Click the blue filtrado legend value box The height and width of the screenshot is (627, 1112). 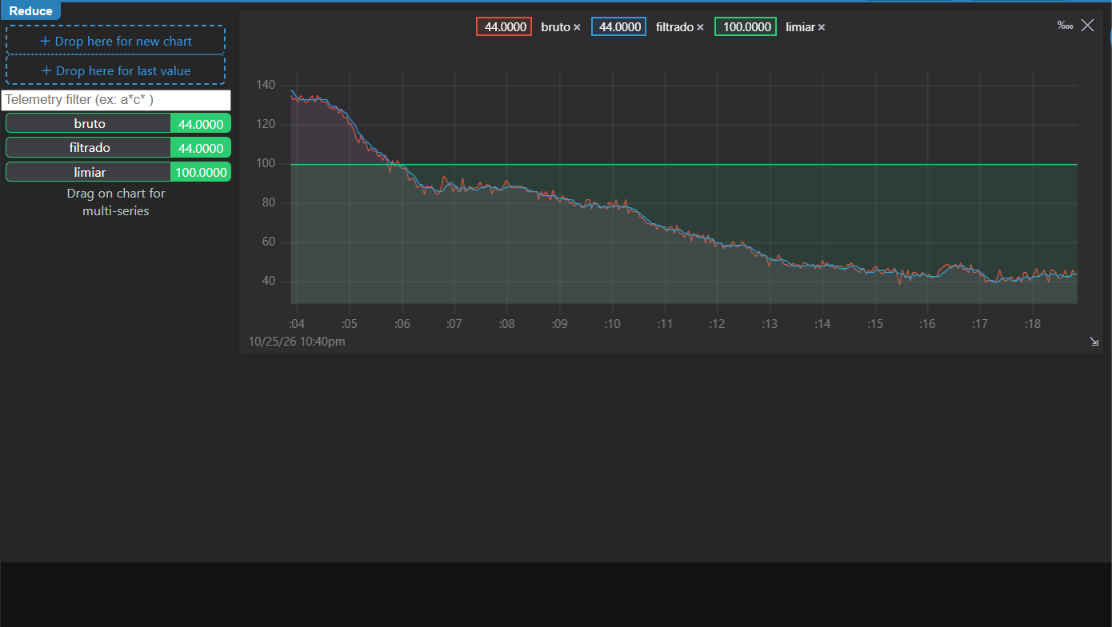(618, 27)
